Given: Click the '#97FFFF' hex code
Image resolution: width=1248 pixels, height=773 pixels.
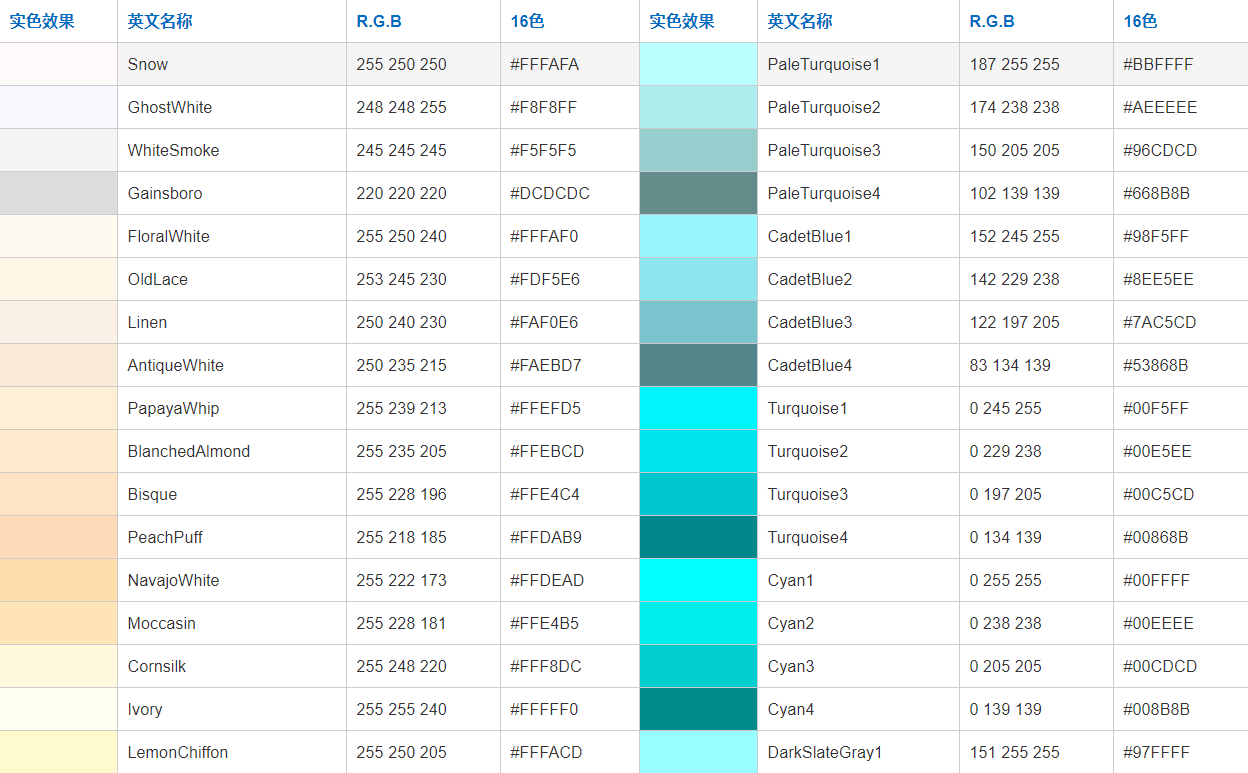Looking at the screenshot, I should coord(1156,752).
